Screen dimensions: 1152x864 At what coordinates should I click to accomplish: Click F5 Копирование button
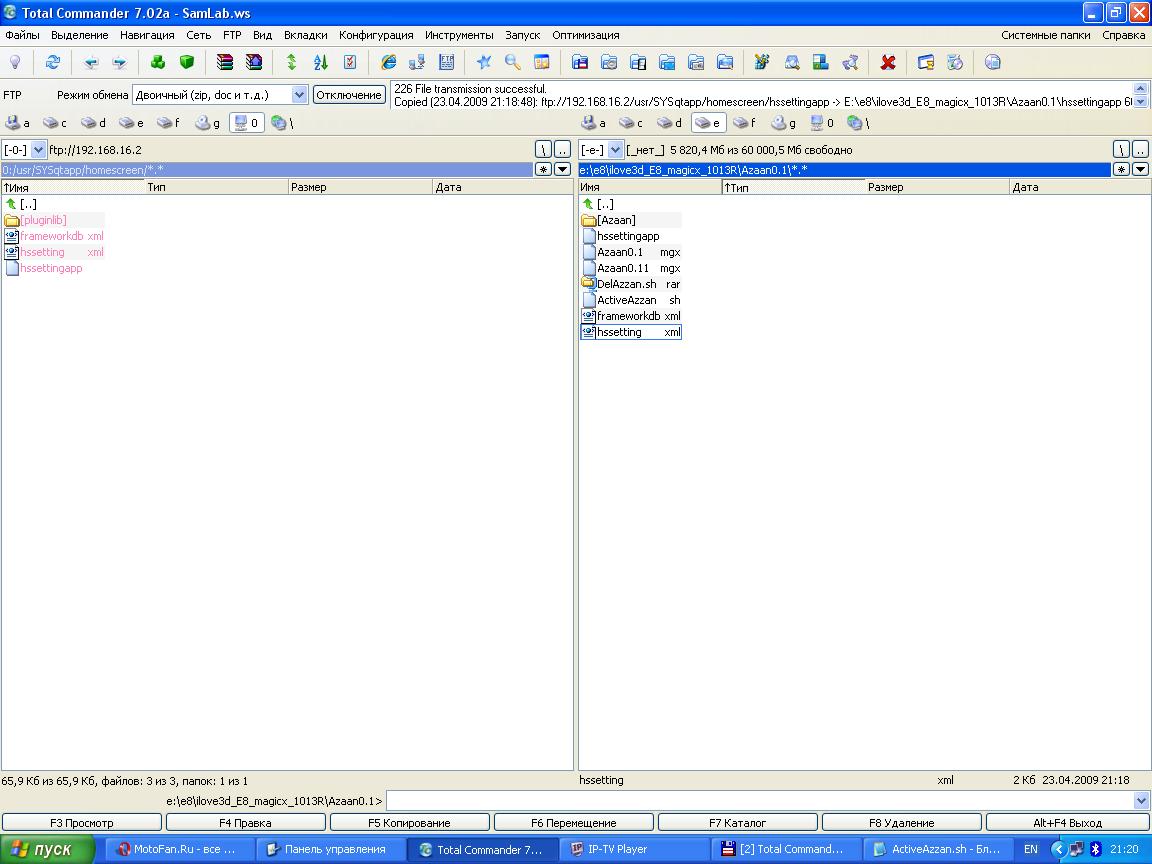[x=409, y=823]
